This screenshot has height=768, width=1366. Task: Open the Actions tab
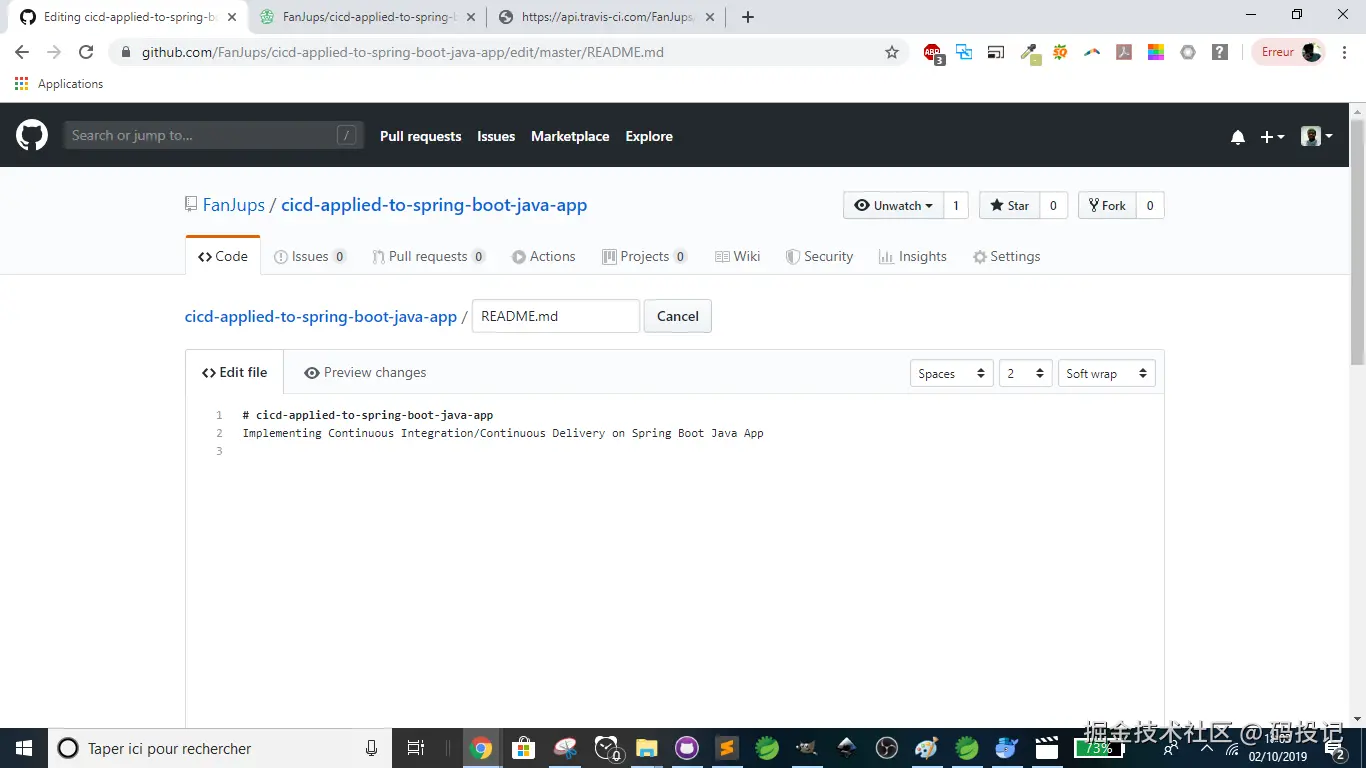[x=544, y=257]
